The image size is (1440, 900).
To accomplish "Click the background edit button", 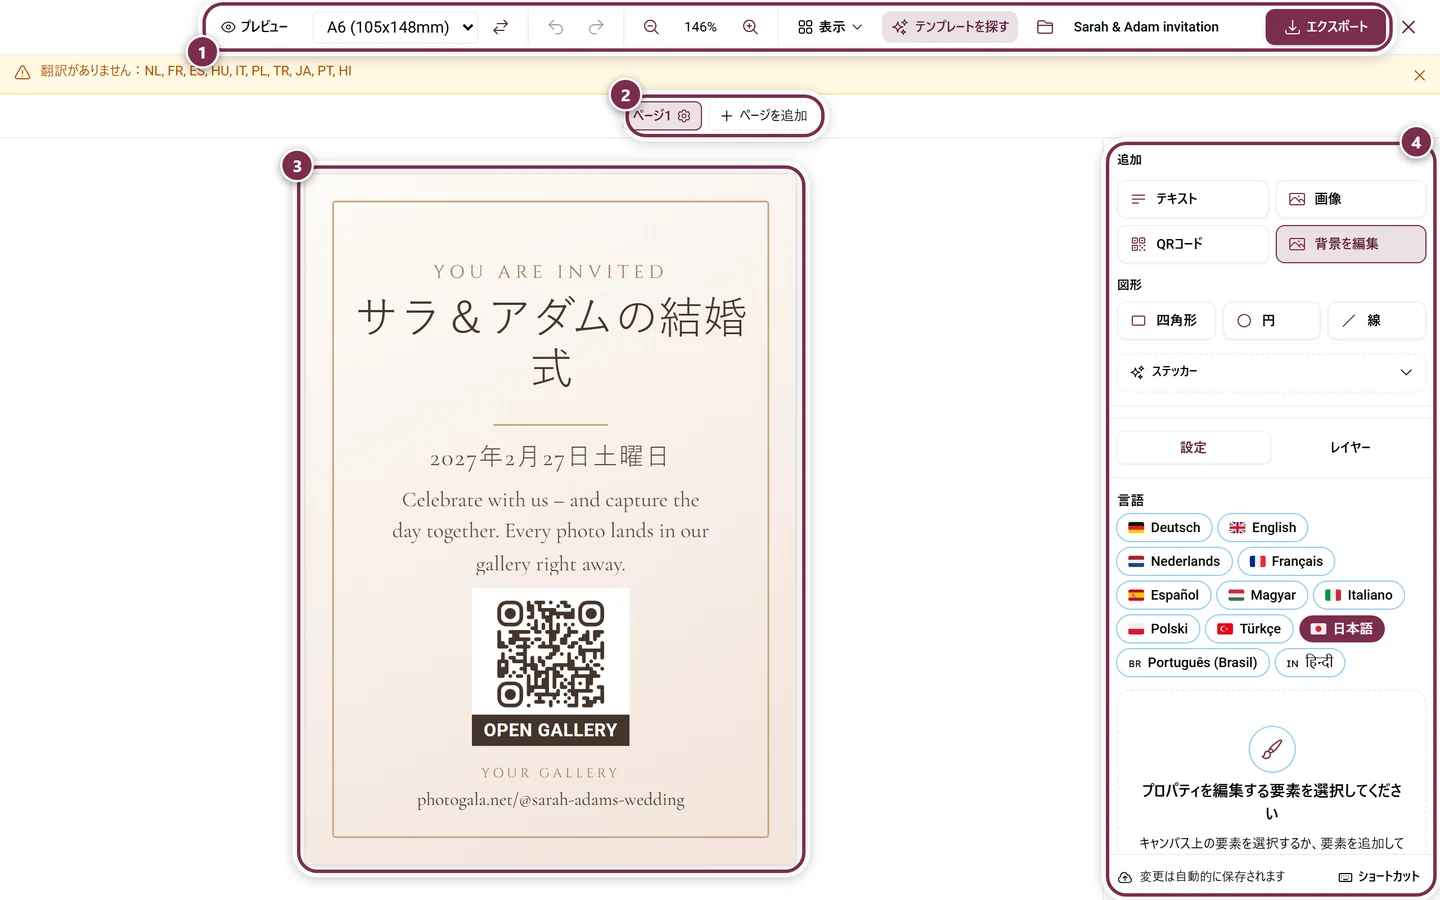I will click(x=1350, y=244).
